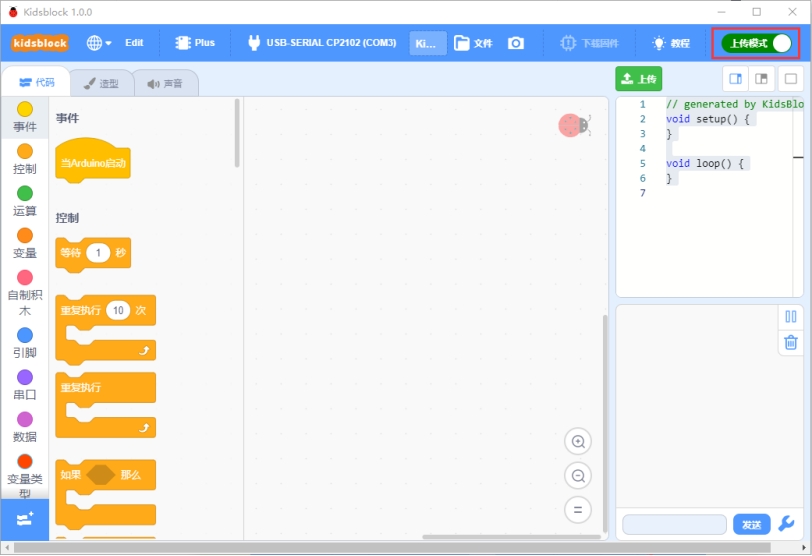Select the 运算 operators category

[25, 201]
